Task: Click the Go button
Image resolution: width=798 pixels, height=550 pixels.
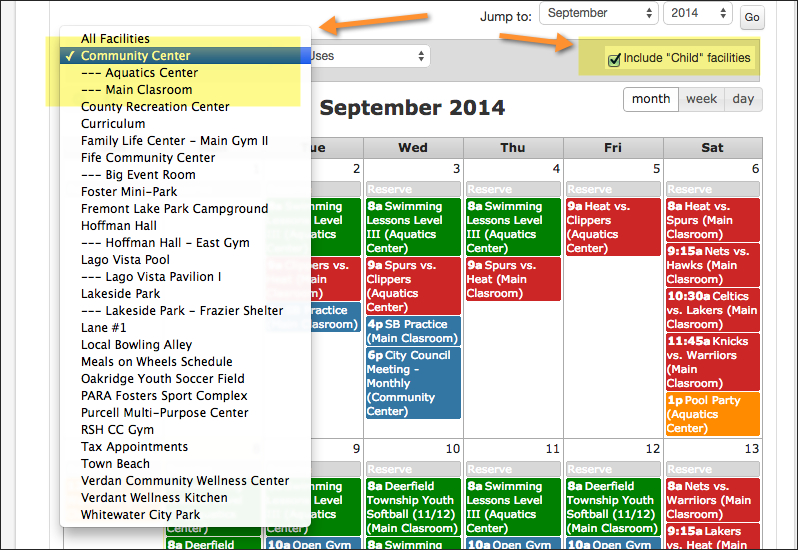Action: point(752,17)
